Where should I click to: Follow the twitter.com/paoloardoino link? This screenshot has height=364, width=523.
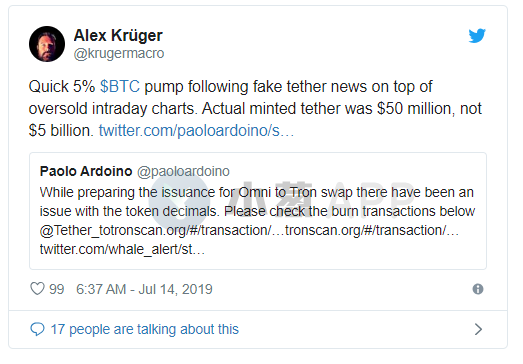tap(196, 131)
